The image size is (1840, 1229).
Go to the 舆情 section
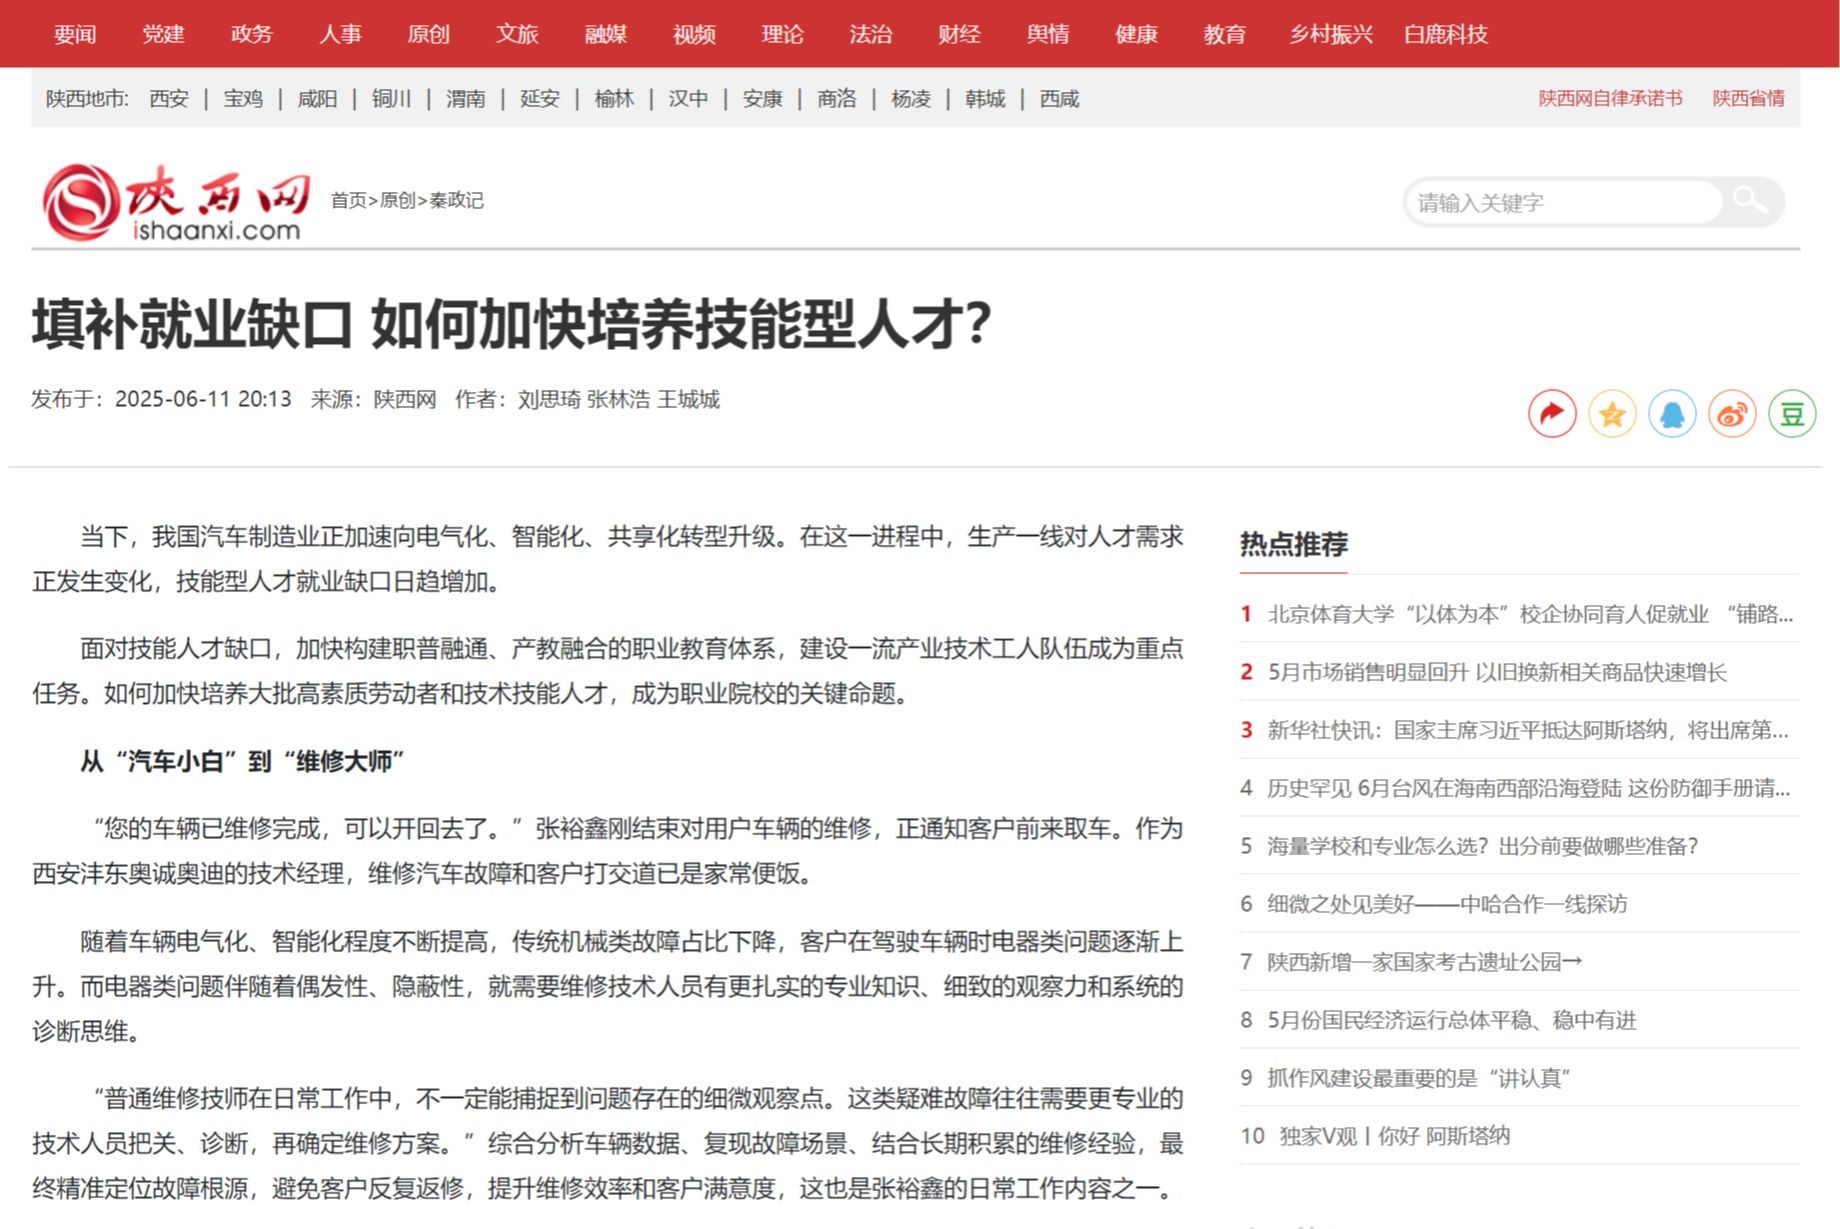coord(1047,34)
